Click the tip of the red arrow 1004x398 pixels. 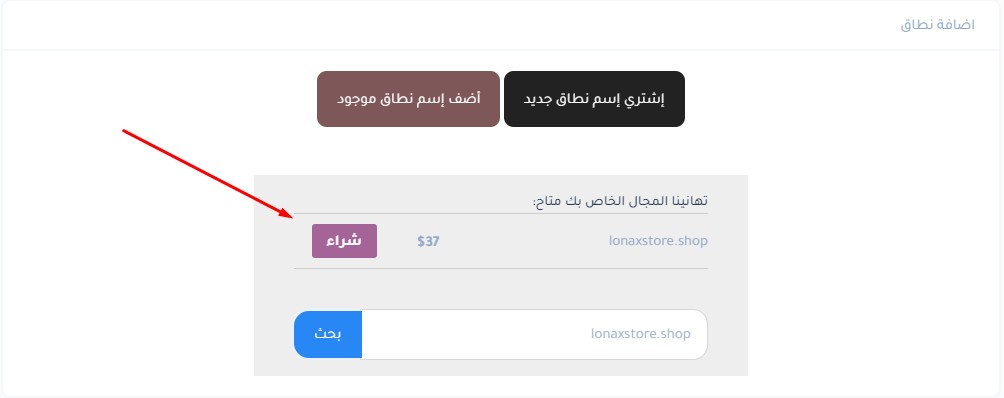(x=293, y=218)
